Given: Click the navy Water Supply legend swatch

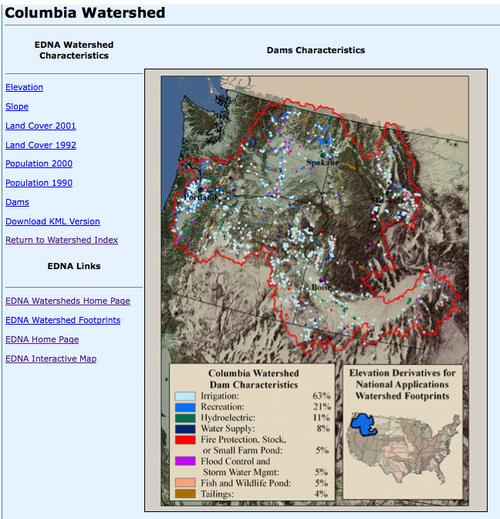Looking at the screenshot, I should pyautogui.click(x=185, y=429).
